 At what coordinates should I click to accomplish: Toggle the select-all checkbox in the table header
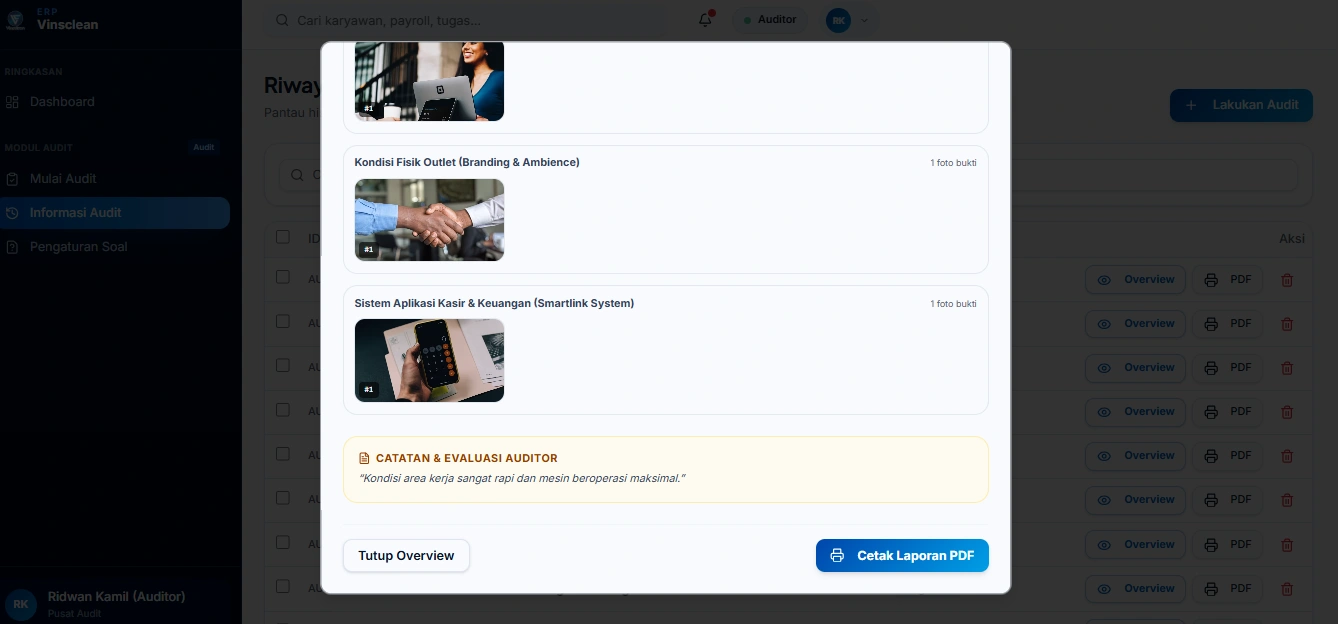click(x=283, y=237)
